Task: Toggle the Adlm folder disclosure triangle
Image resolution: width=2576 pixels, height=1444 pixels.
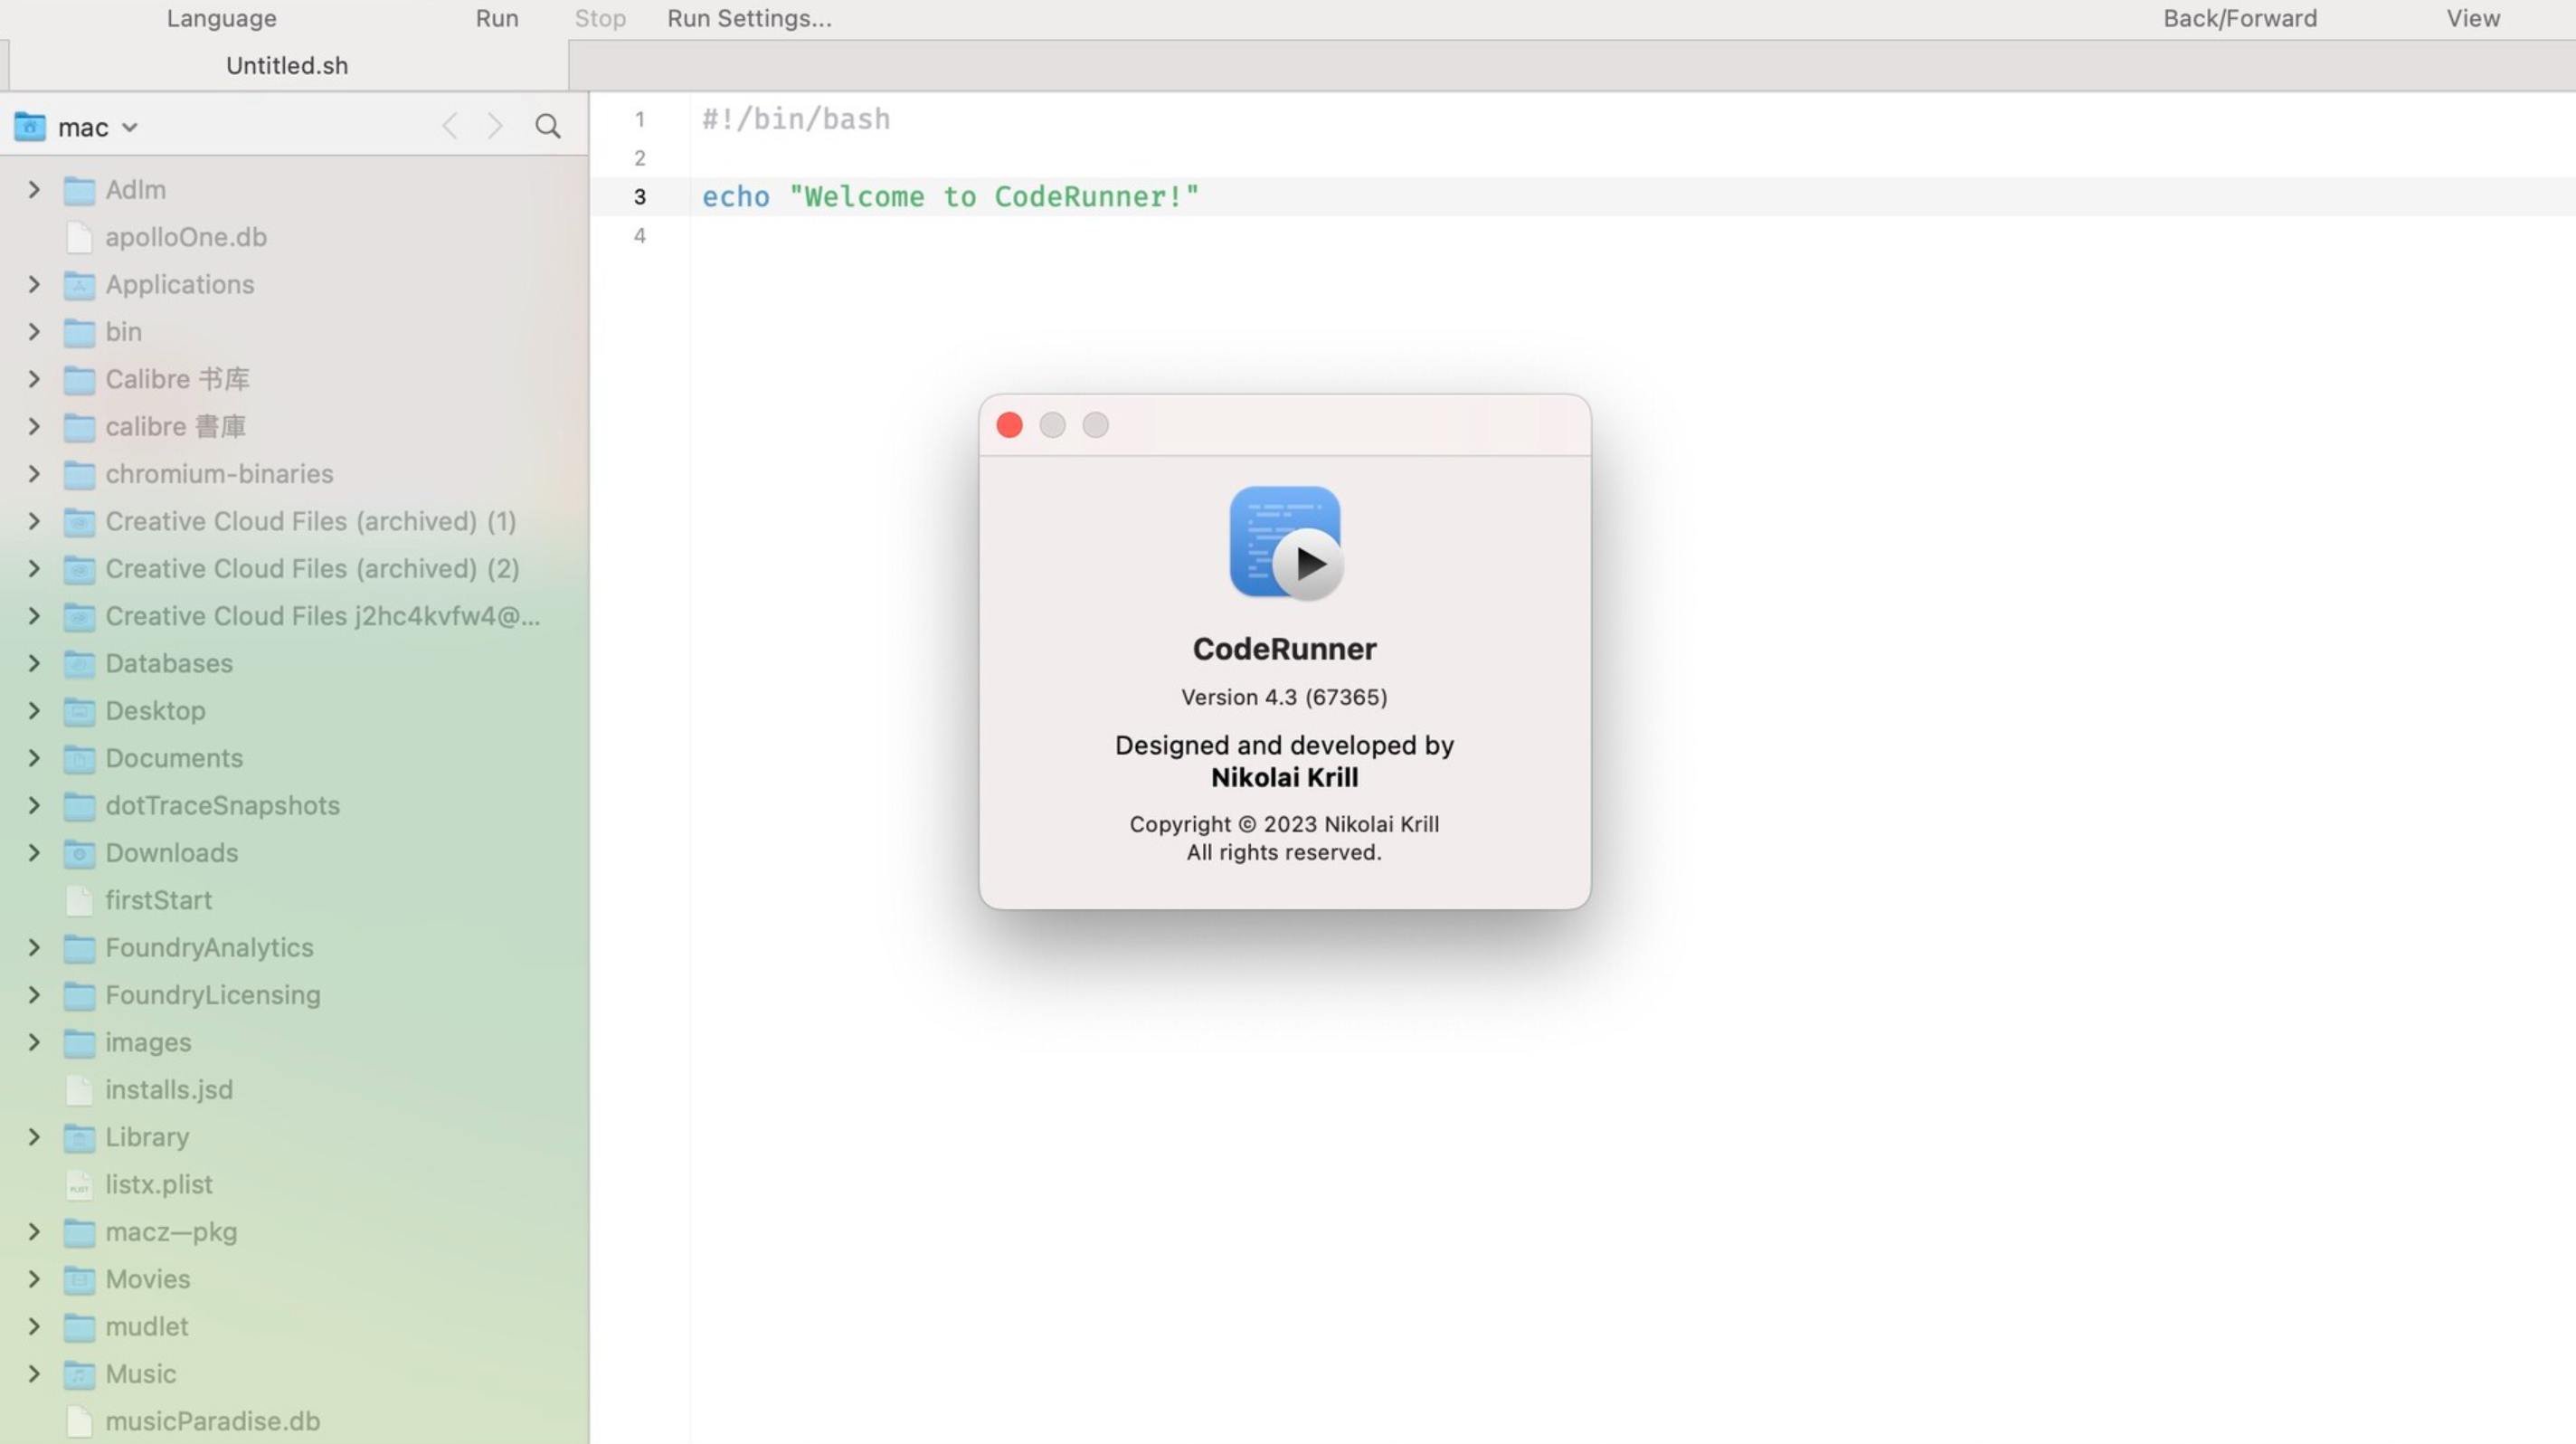Action: click(32, 189)
